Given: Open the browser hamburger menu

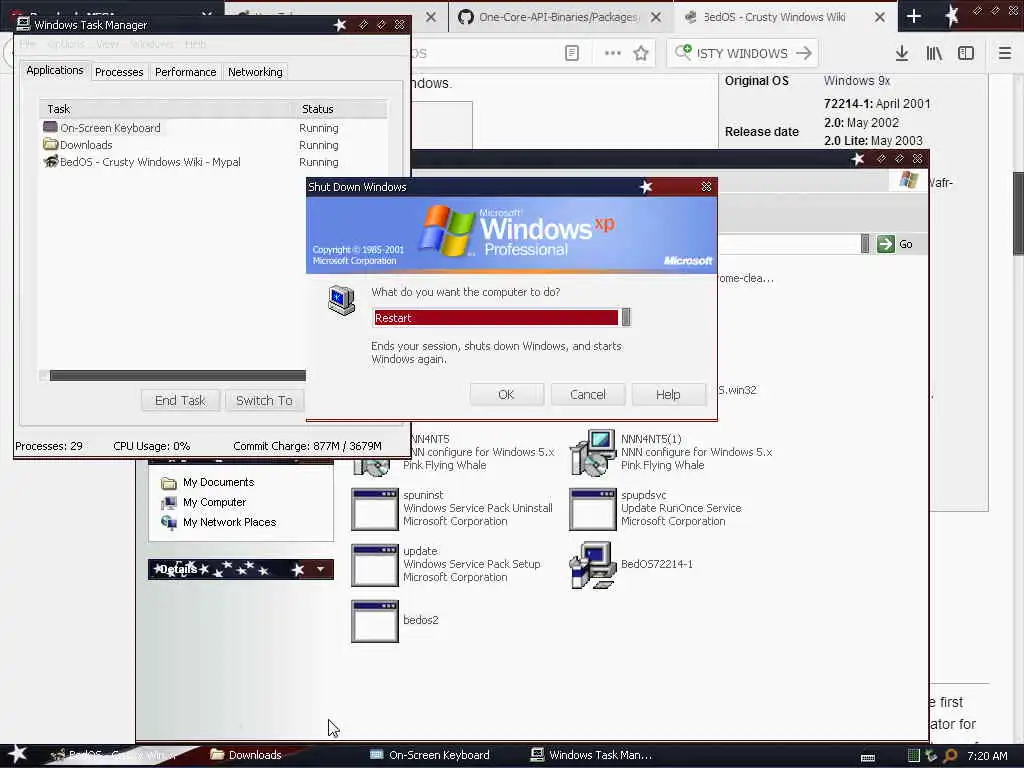Looking at the screenshot, I should click(1005, 53).
